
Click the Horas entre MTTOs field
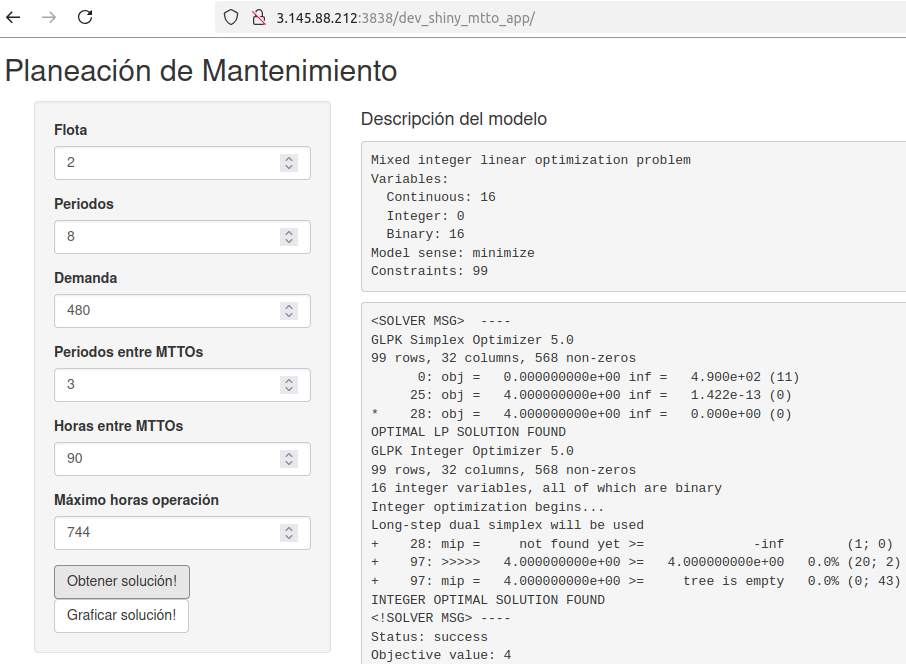182,459
